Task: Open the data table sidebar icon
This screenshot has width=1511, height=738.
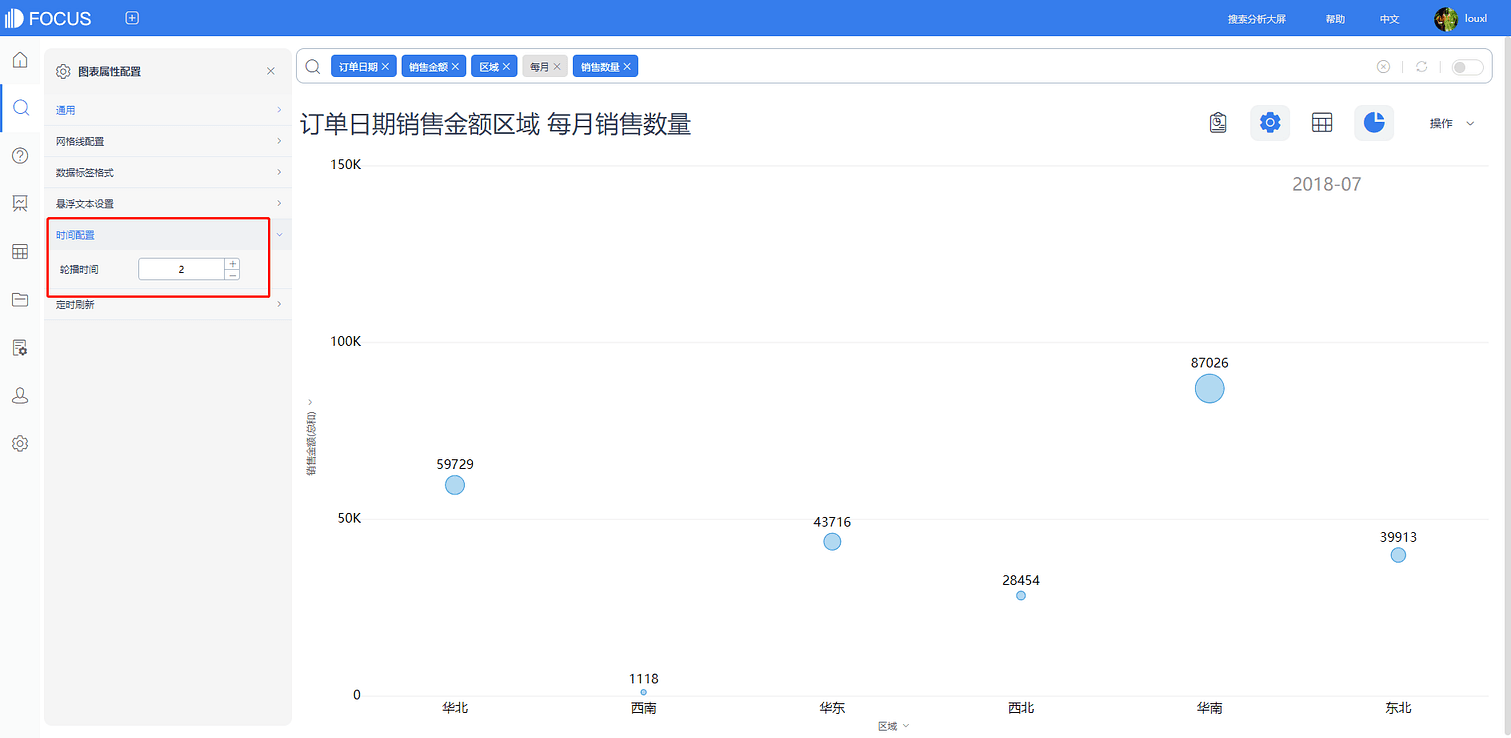Action: [19, 251]
